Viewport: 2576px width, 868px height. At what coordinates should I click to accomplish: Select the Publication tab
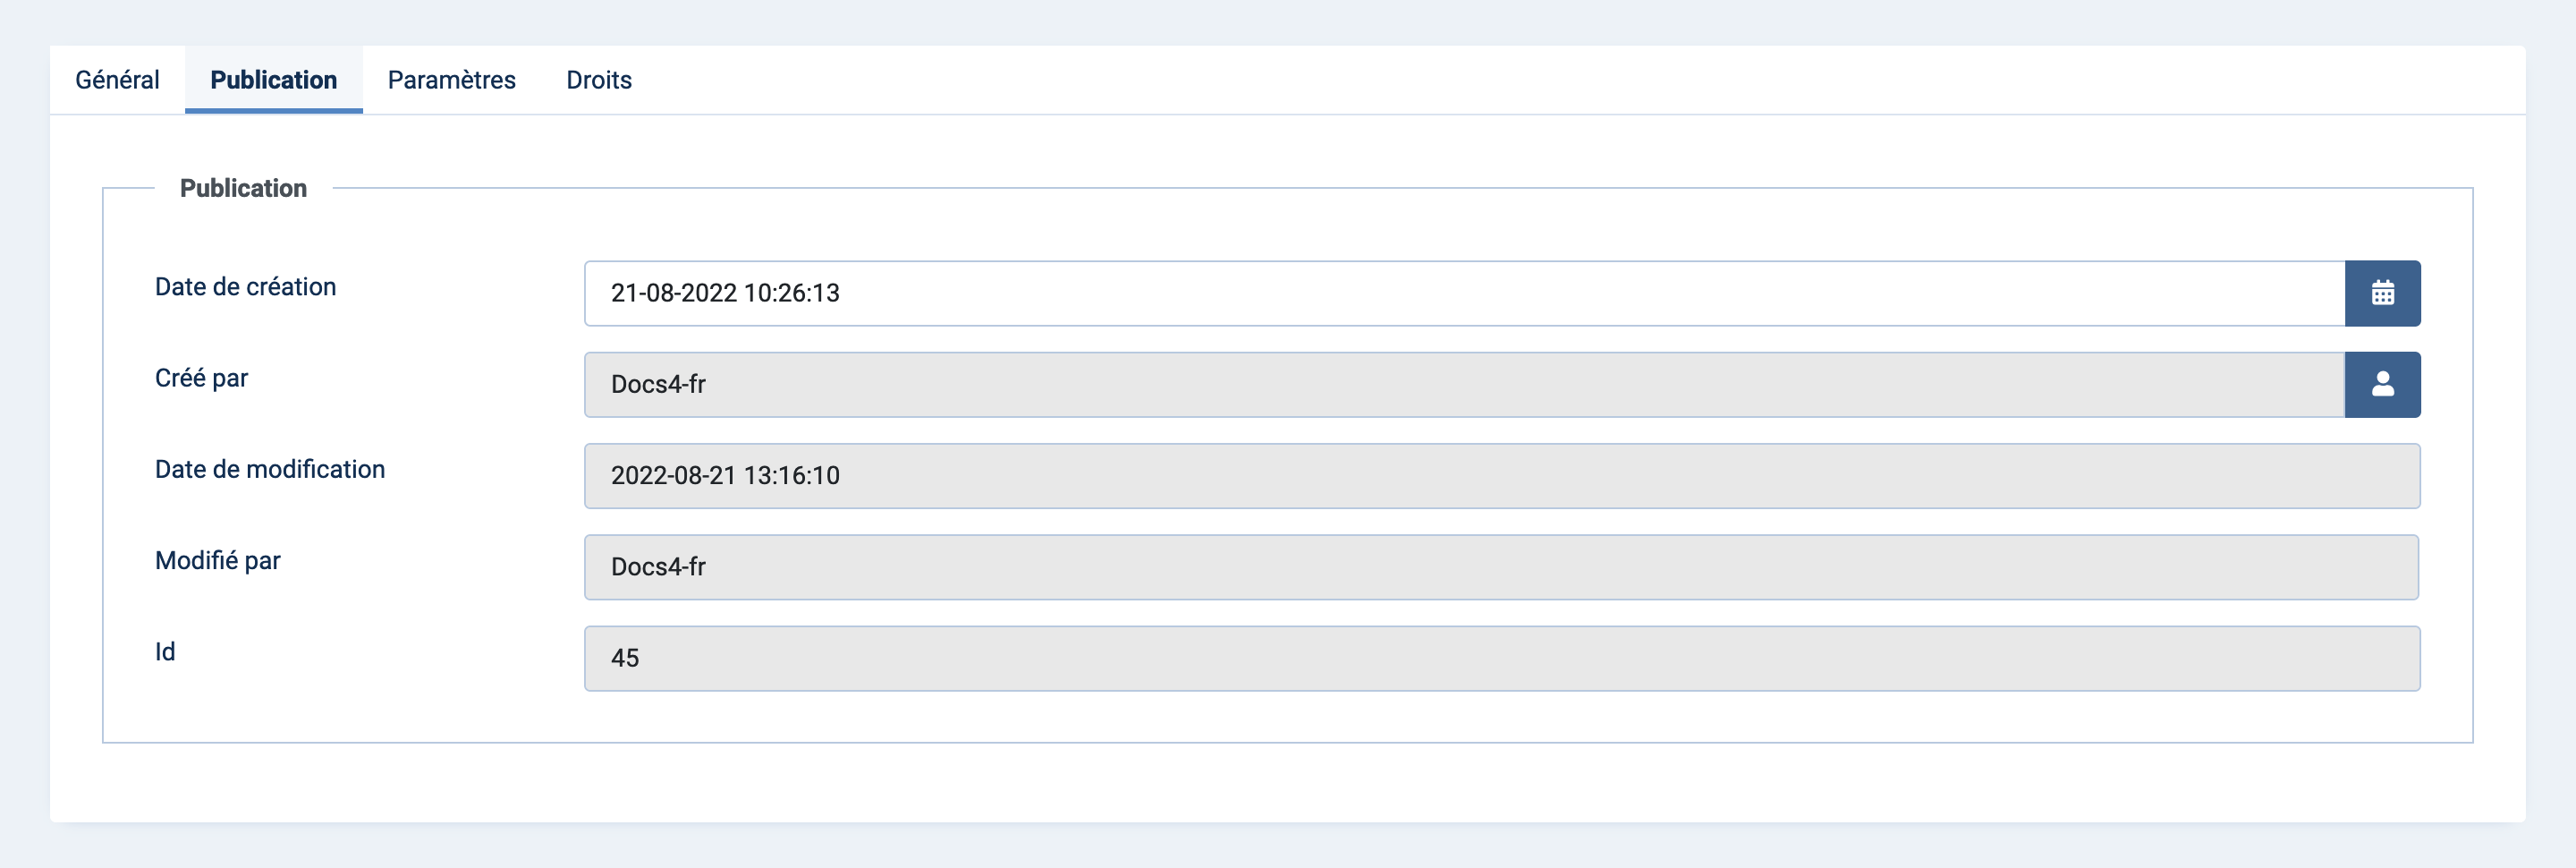pos(273,80)
